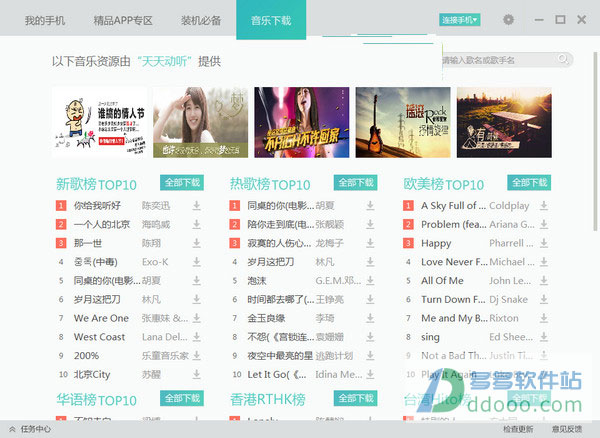Download 泡沫 by G.E.M.
600x438 pixels.
(x=370, y=281)
